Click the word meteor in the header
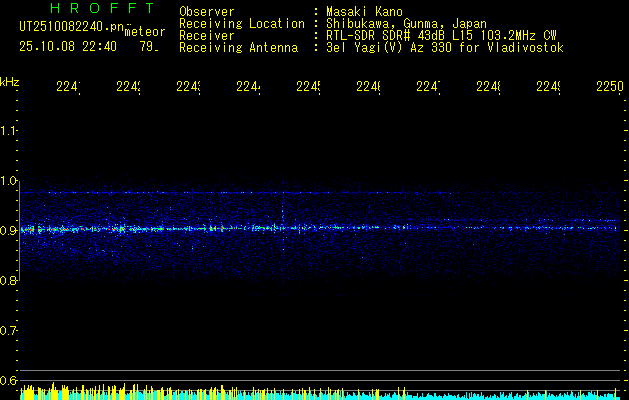This screenshot has height=400, width=629. click(x=145, y=32)
